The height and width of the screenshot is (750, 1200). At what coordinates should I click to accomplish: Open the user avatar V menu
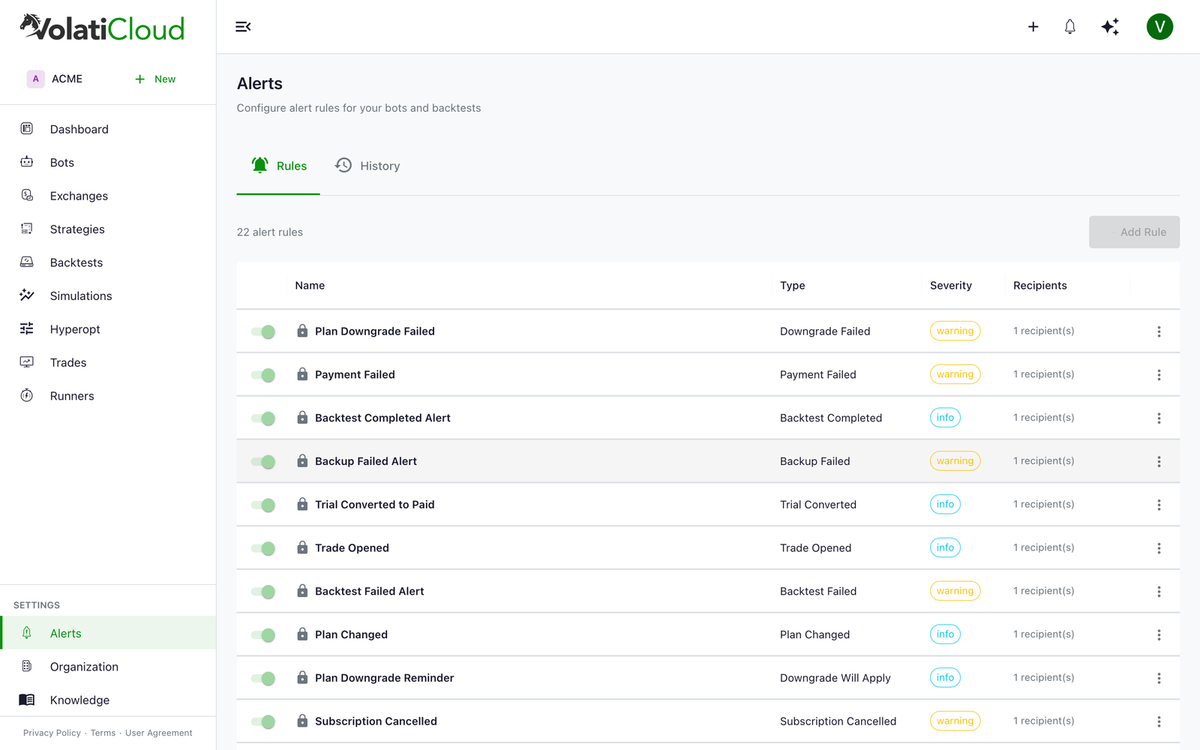(x=1159, y=27)
